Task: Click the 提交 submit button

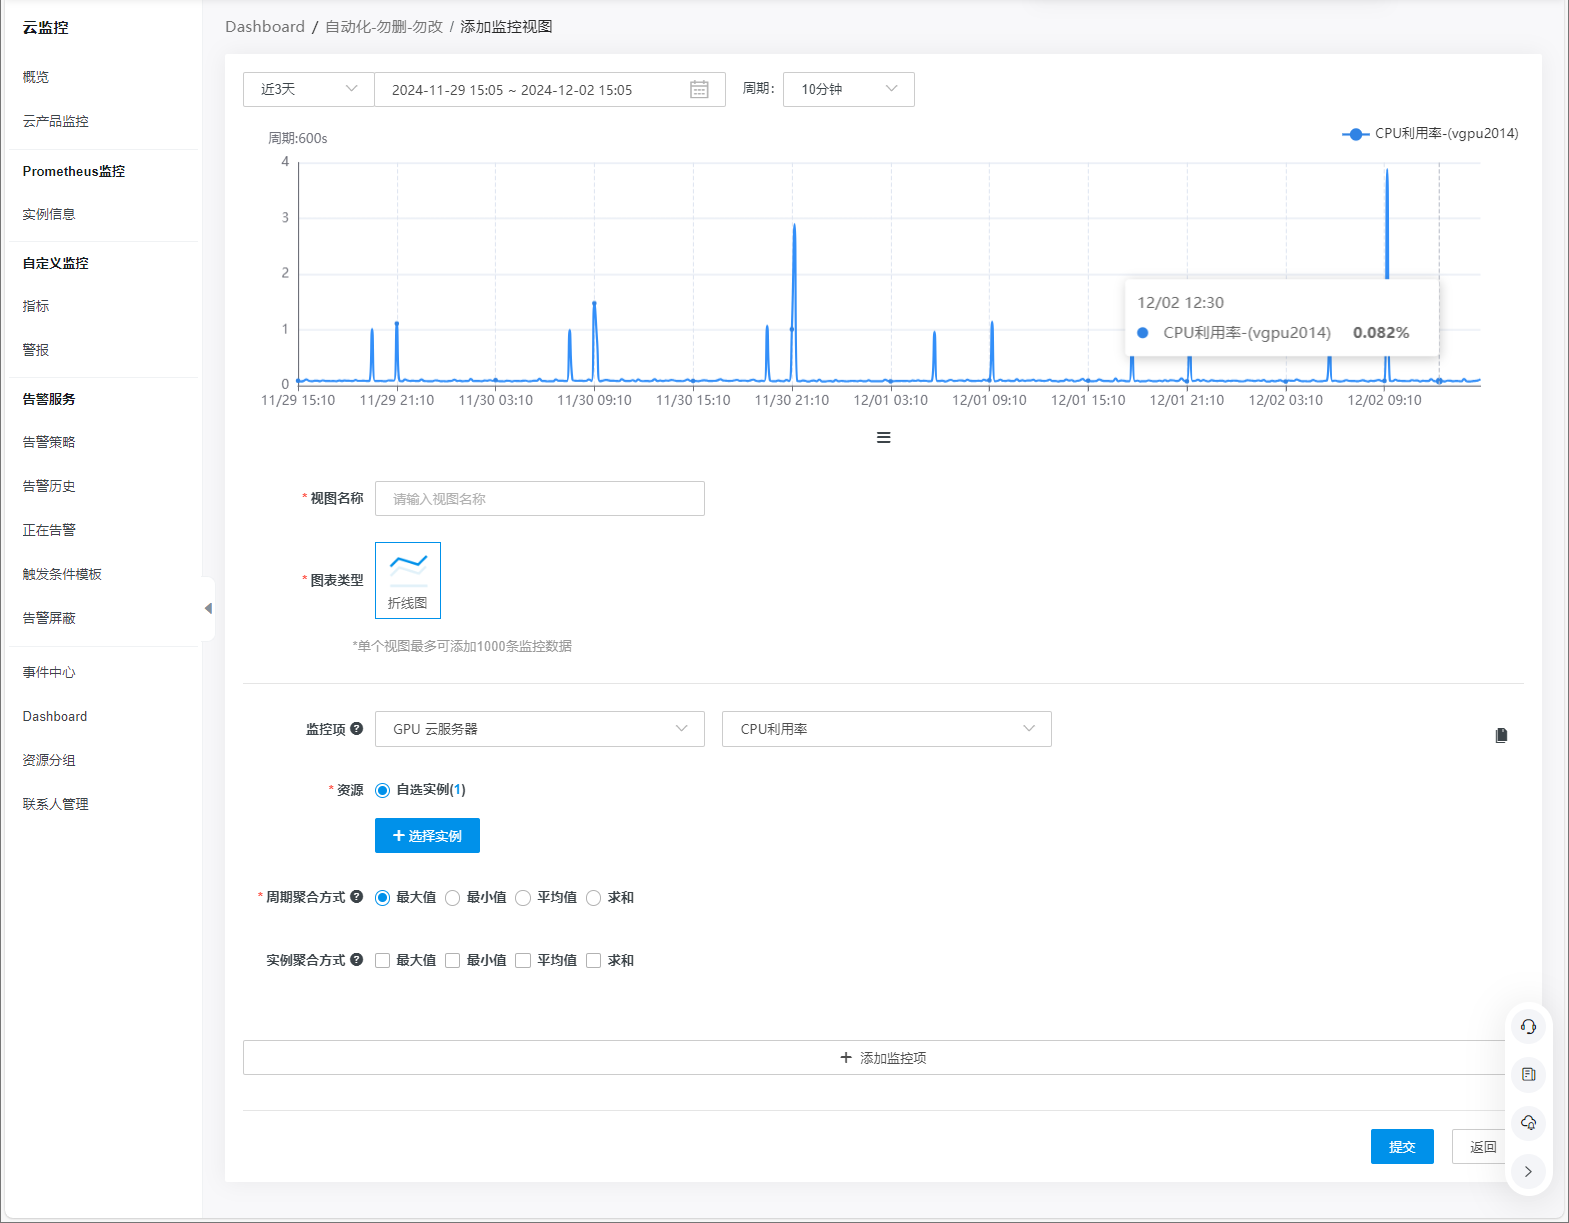Action: coord(1401,1147)
